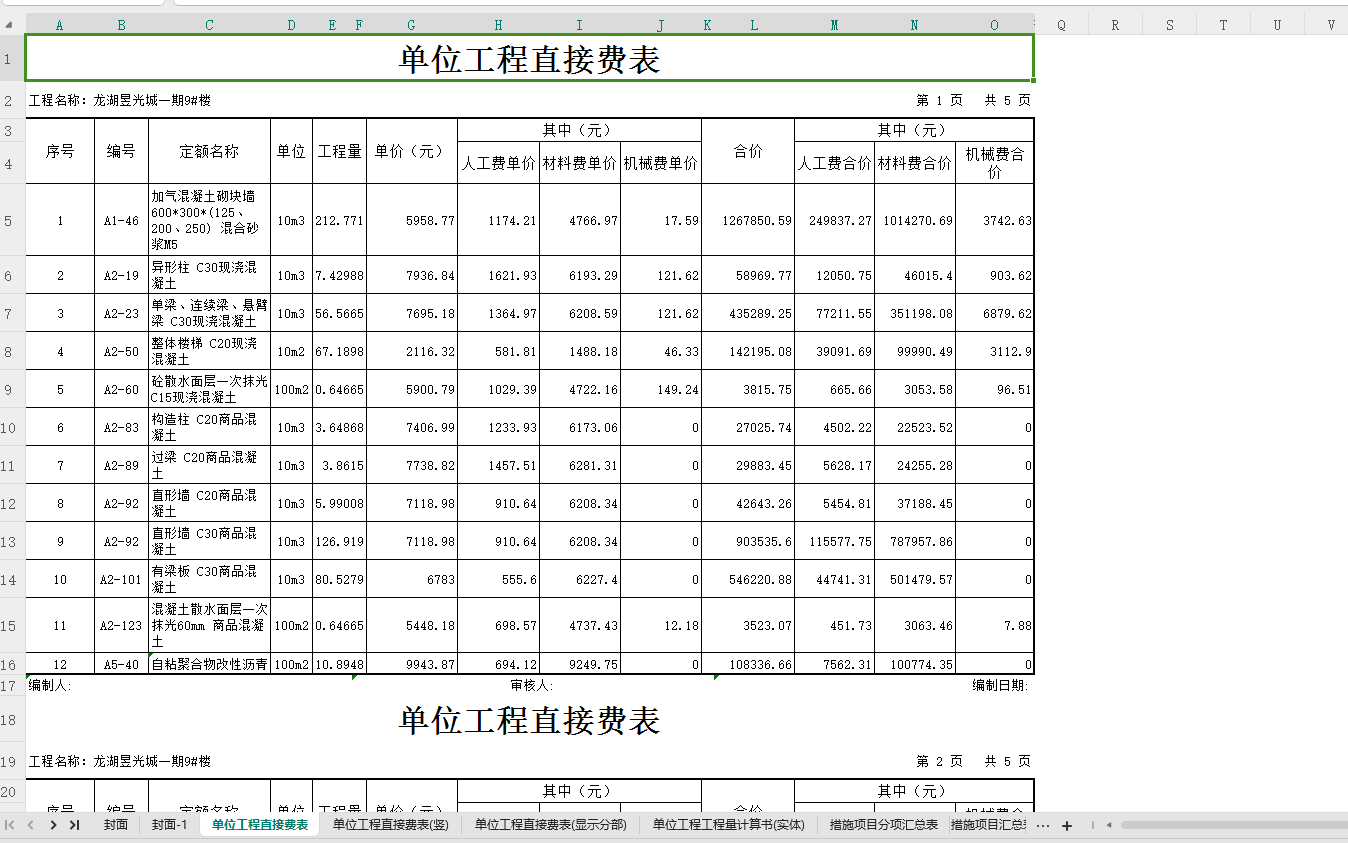Click cell with value 1267850.59
This screenshot has width=1348, height=843.
[748, 220]
